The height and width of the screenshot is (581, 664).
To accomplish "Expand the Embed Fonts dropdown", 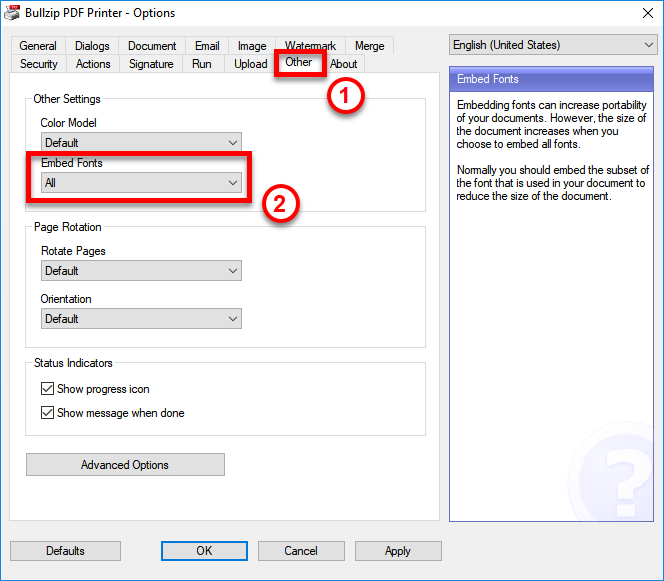I will click(x=141, y=183).
